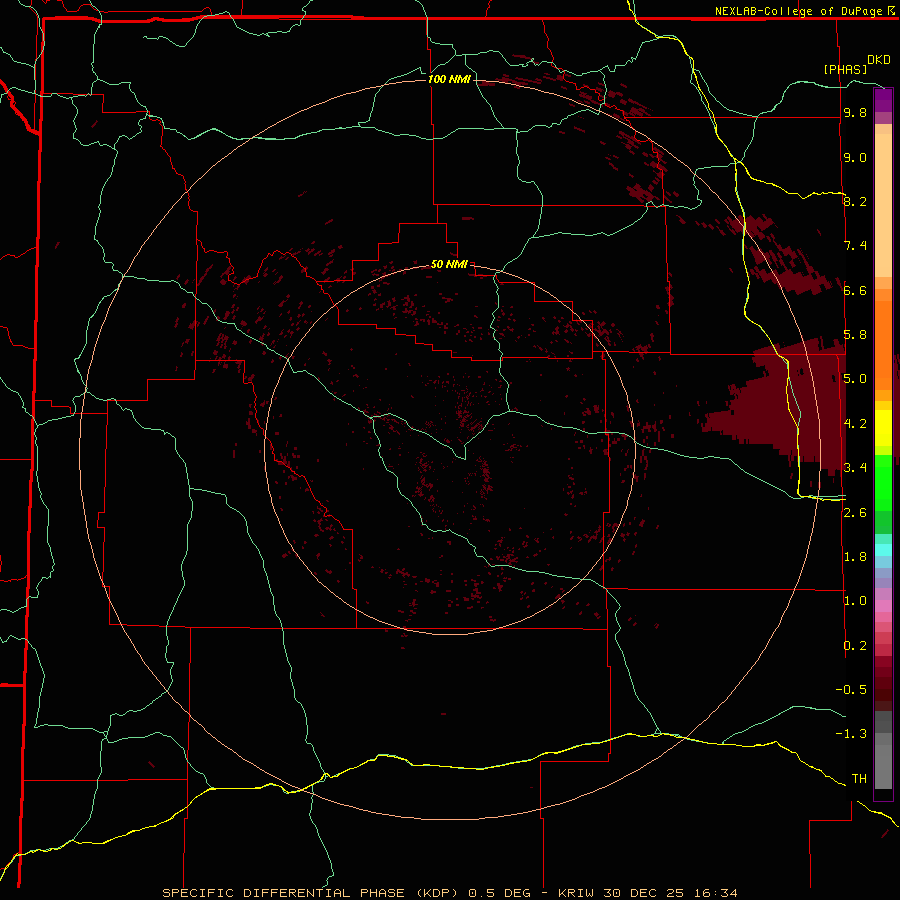Click the bright green color bar segment

click(883, 482)
